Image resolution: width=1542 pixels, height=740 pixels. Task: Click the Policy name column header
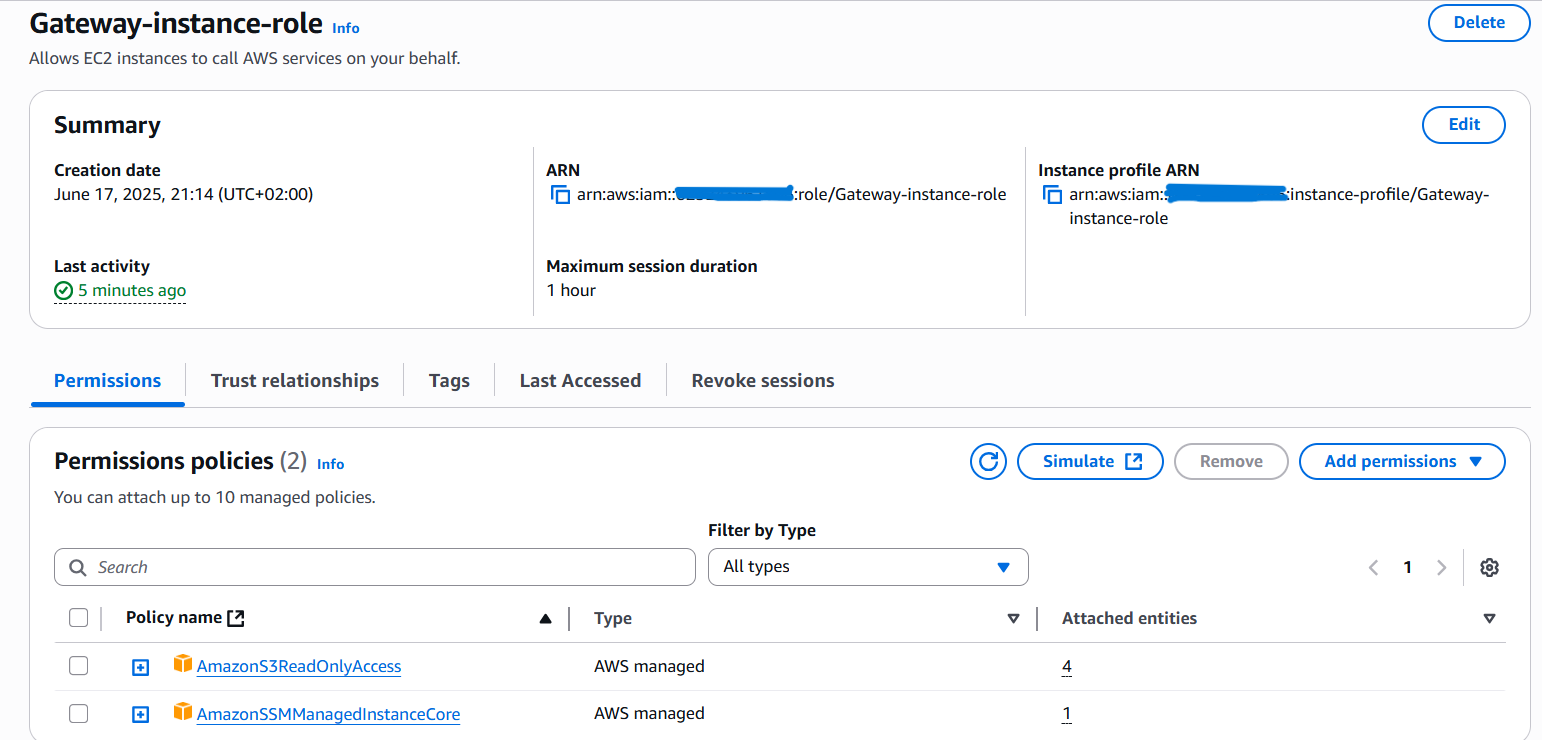click(x=174, y=618)
